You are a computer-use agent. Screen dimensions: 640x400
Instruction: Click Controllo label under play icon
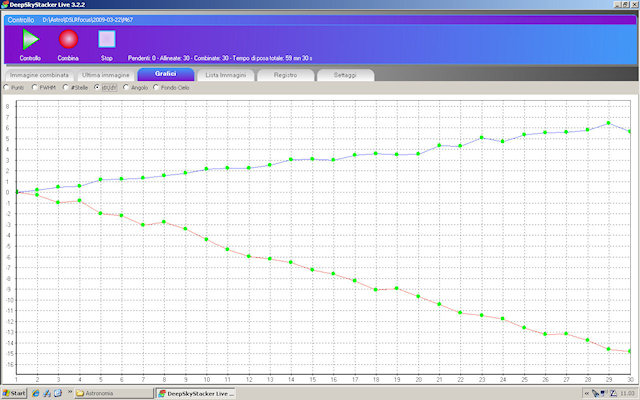tap(30, 58)
